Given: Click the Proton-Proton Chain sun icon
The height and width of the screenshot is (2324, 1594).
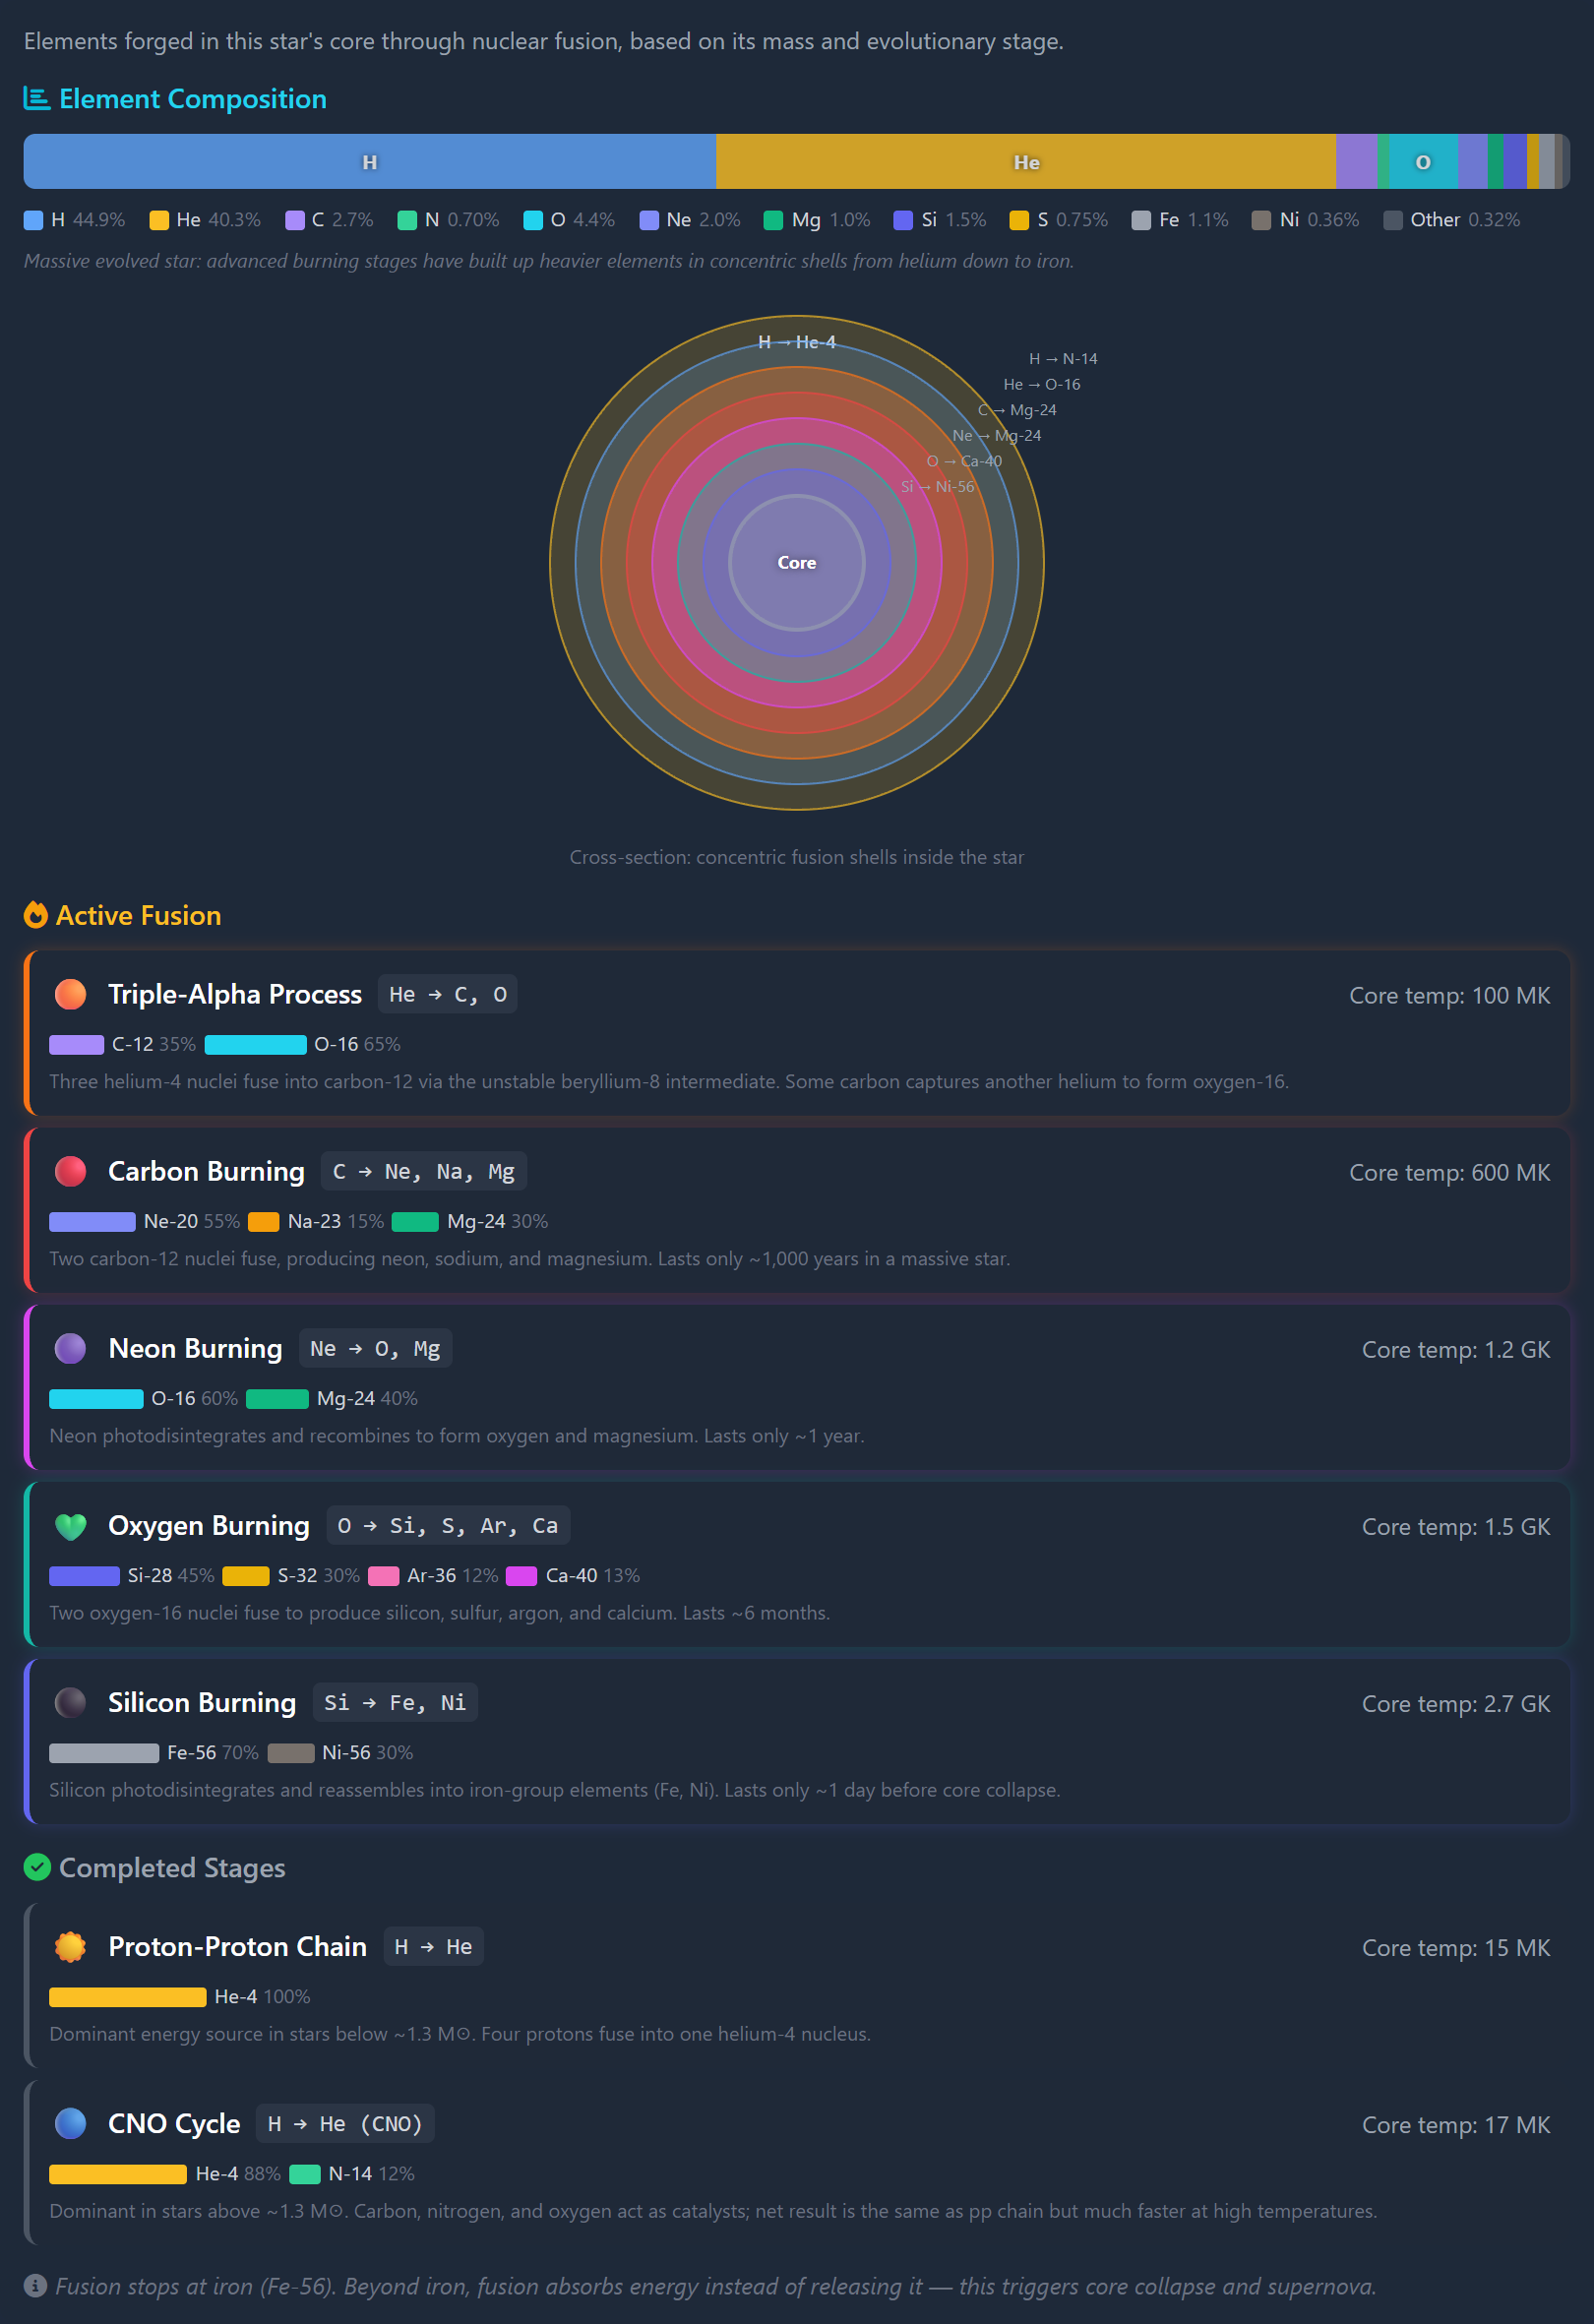Looking at the screenshot, I should pyautogui.click(x=70, y=1946).
